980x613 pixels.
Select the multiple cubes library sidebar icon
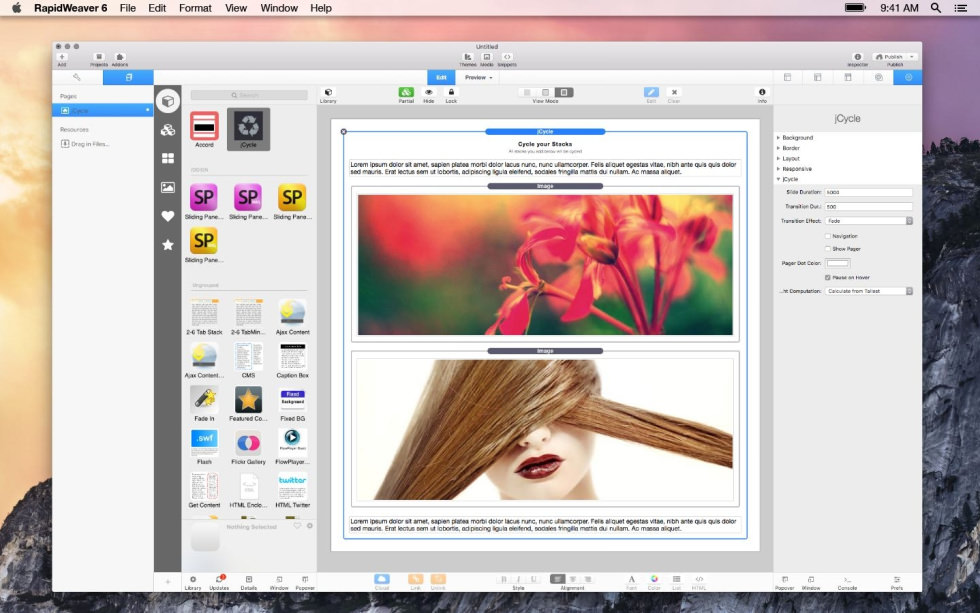pos(168,130)
